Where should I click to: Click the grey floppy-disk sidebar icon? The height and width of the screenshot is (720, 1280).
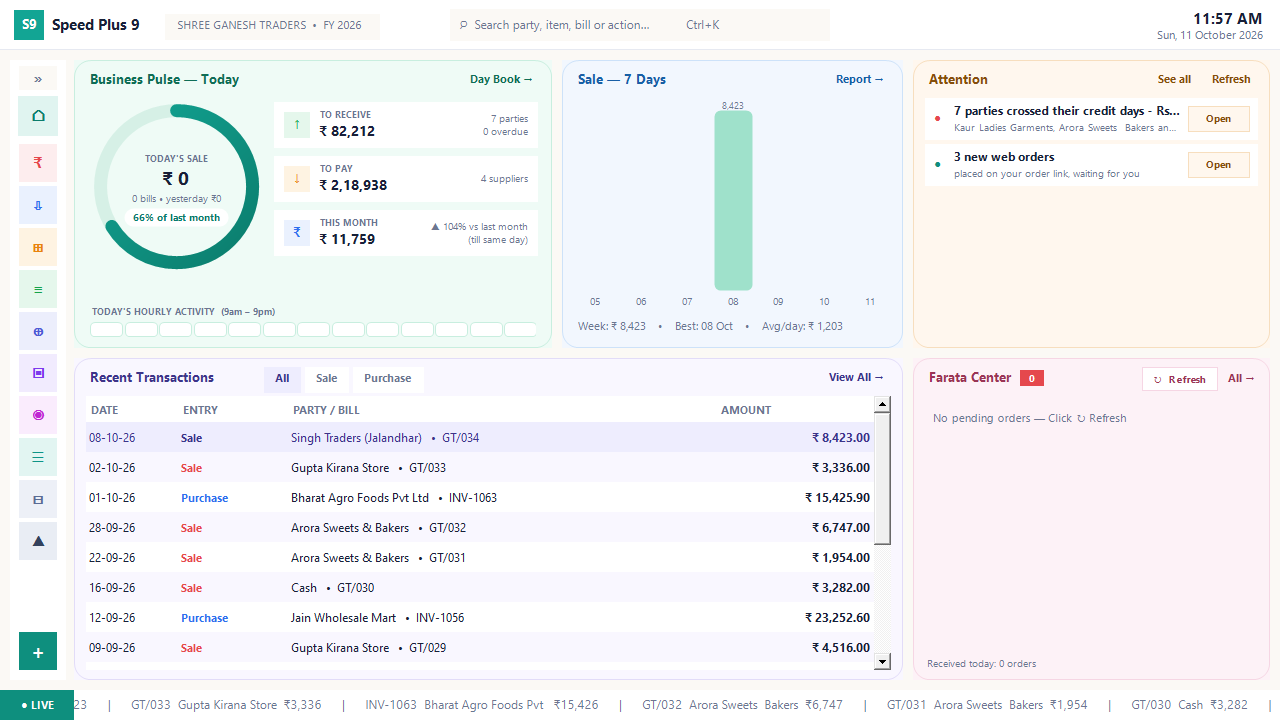pos(38,499)
